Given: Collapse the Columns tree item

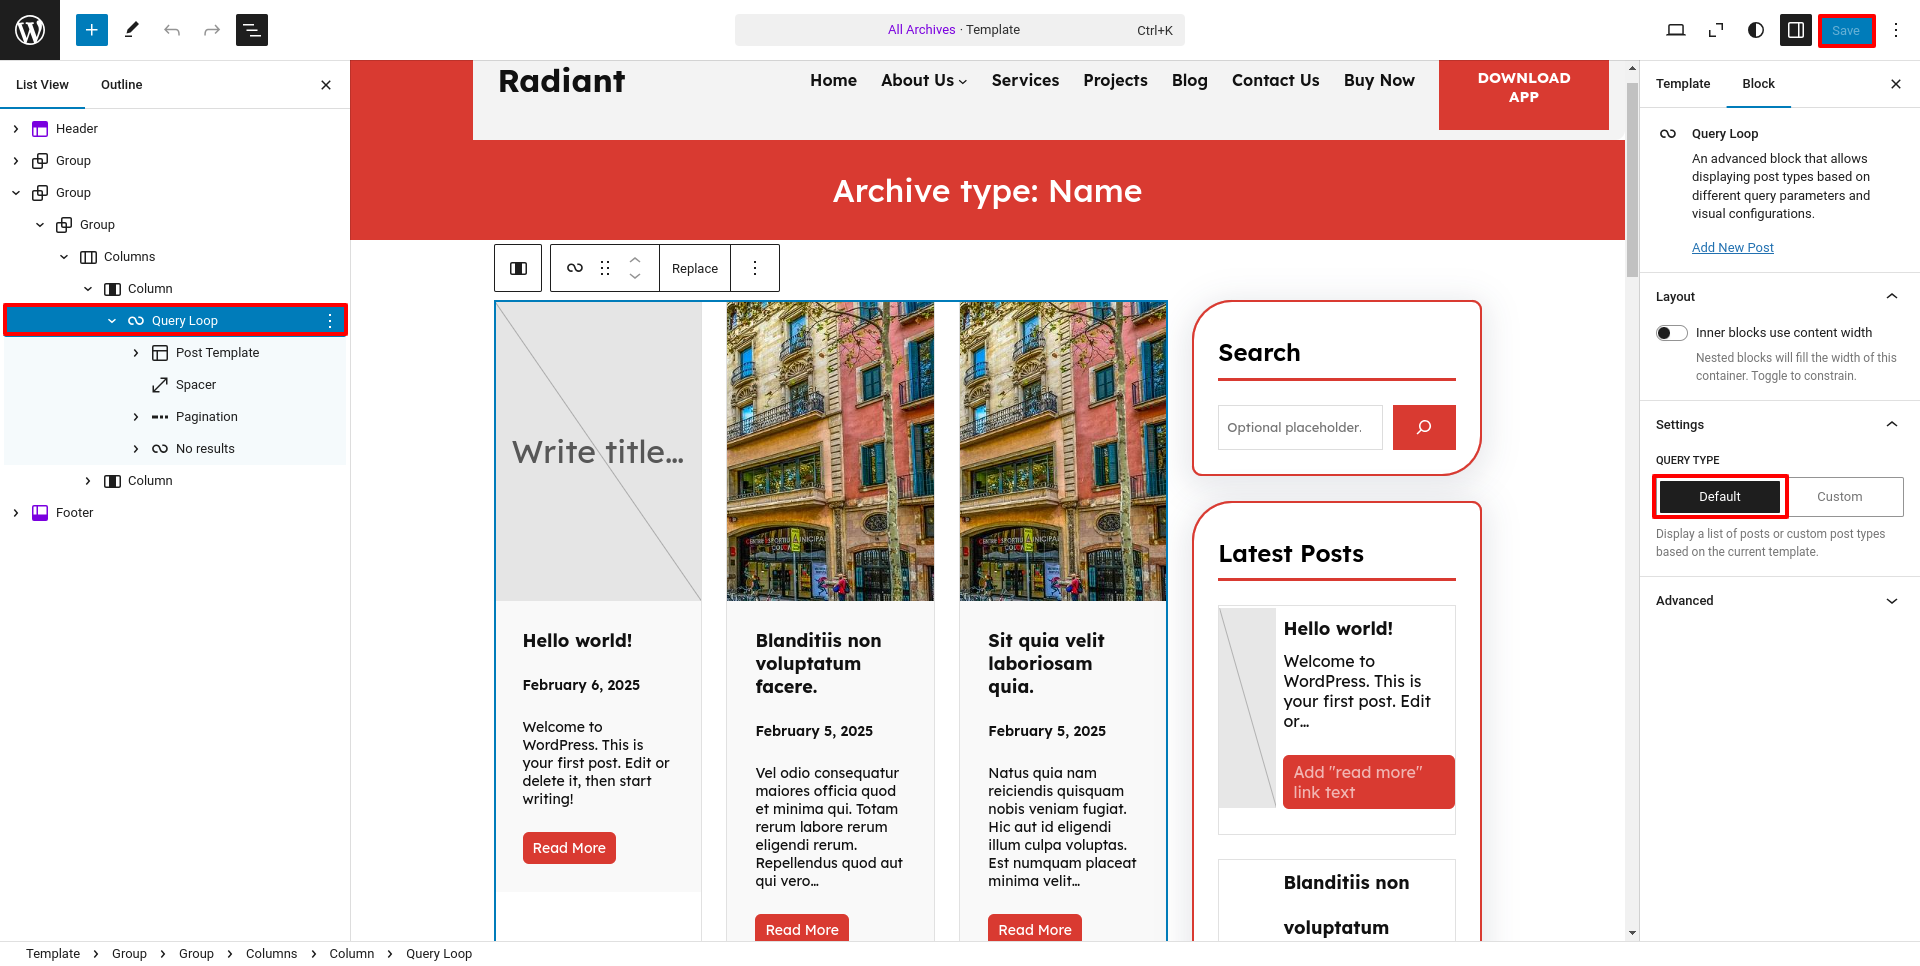Looking at the screenshot, I should (64, 257).
